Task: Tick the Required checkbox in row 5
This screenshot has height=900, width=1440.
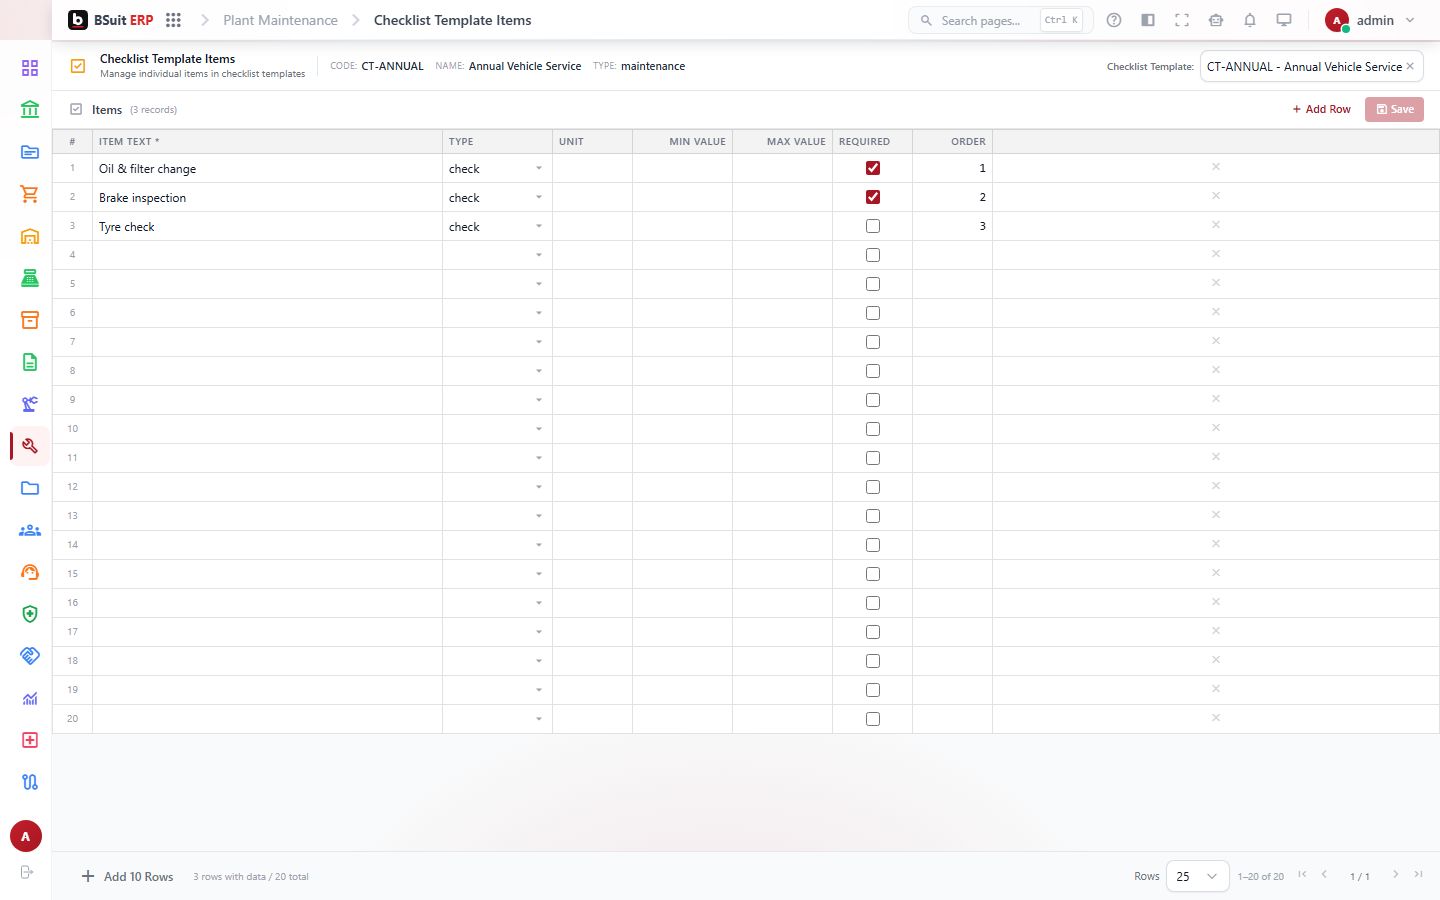Action: pyautogui.click(x=873, y=284)
